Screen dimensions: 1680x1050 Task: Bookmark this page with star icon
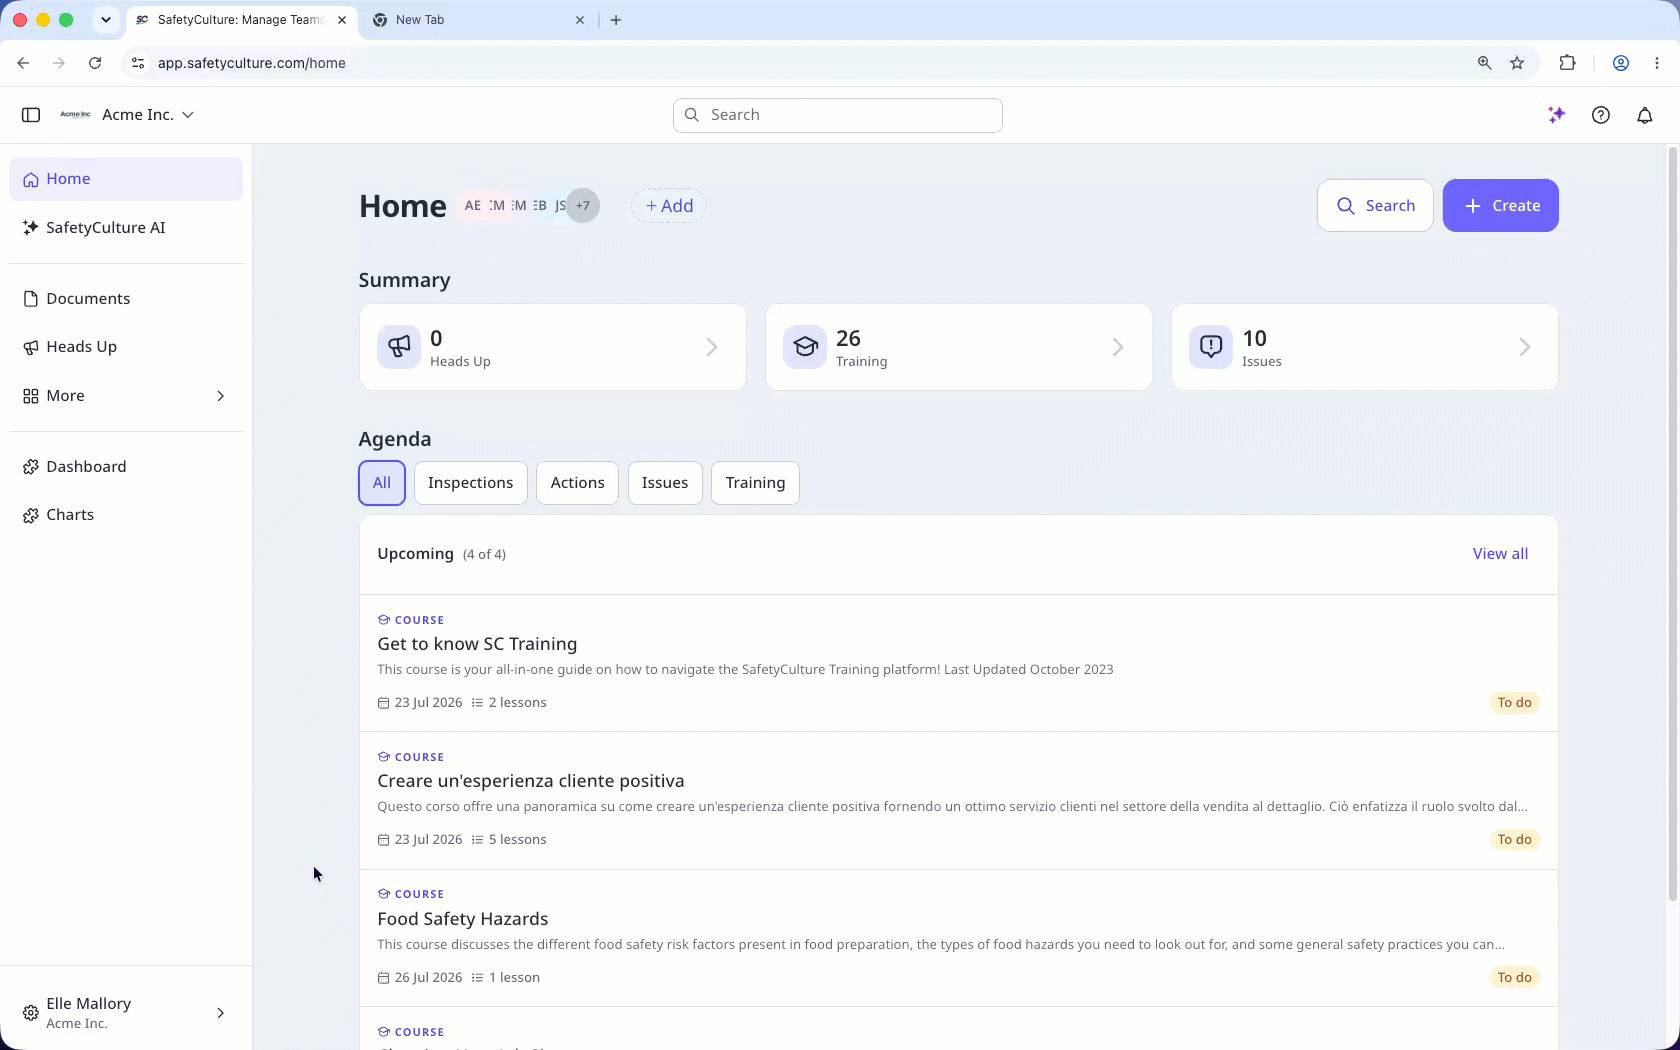click(1517, 63)
